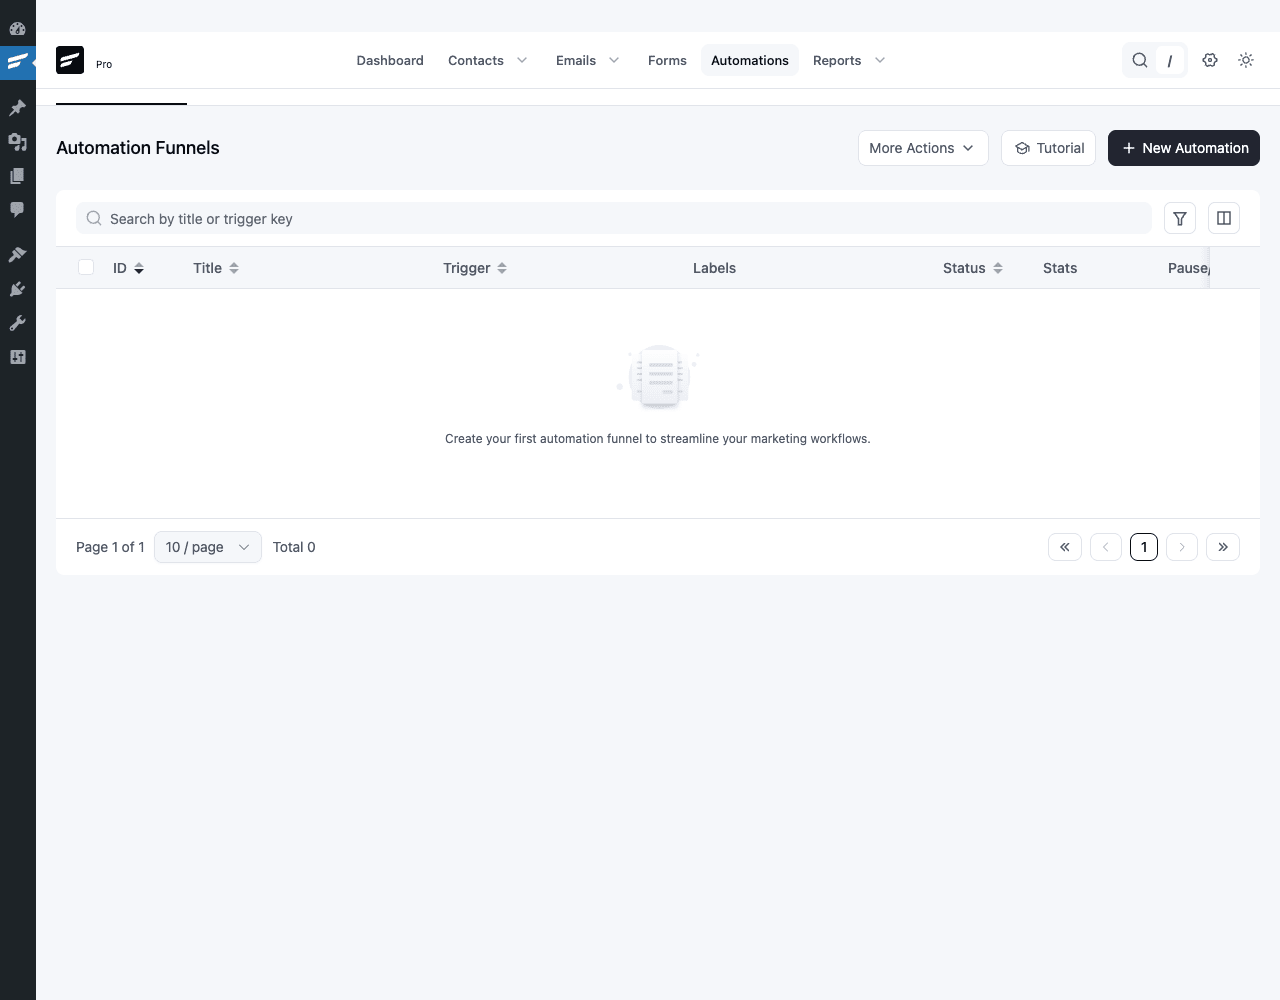The width and height of the screenshot is (1280, 1000).
Task: Open the filter funnel icon button
Action: 1180,218
